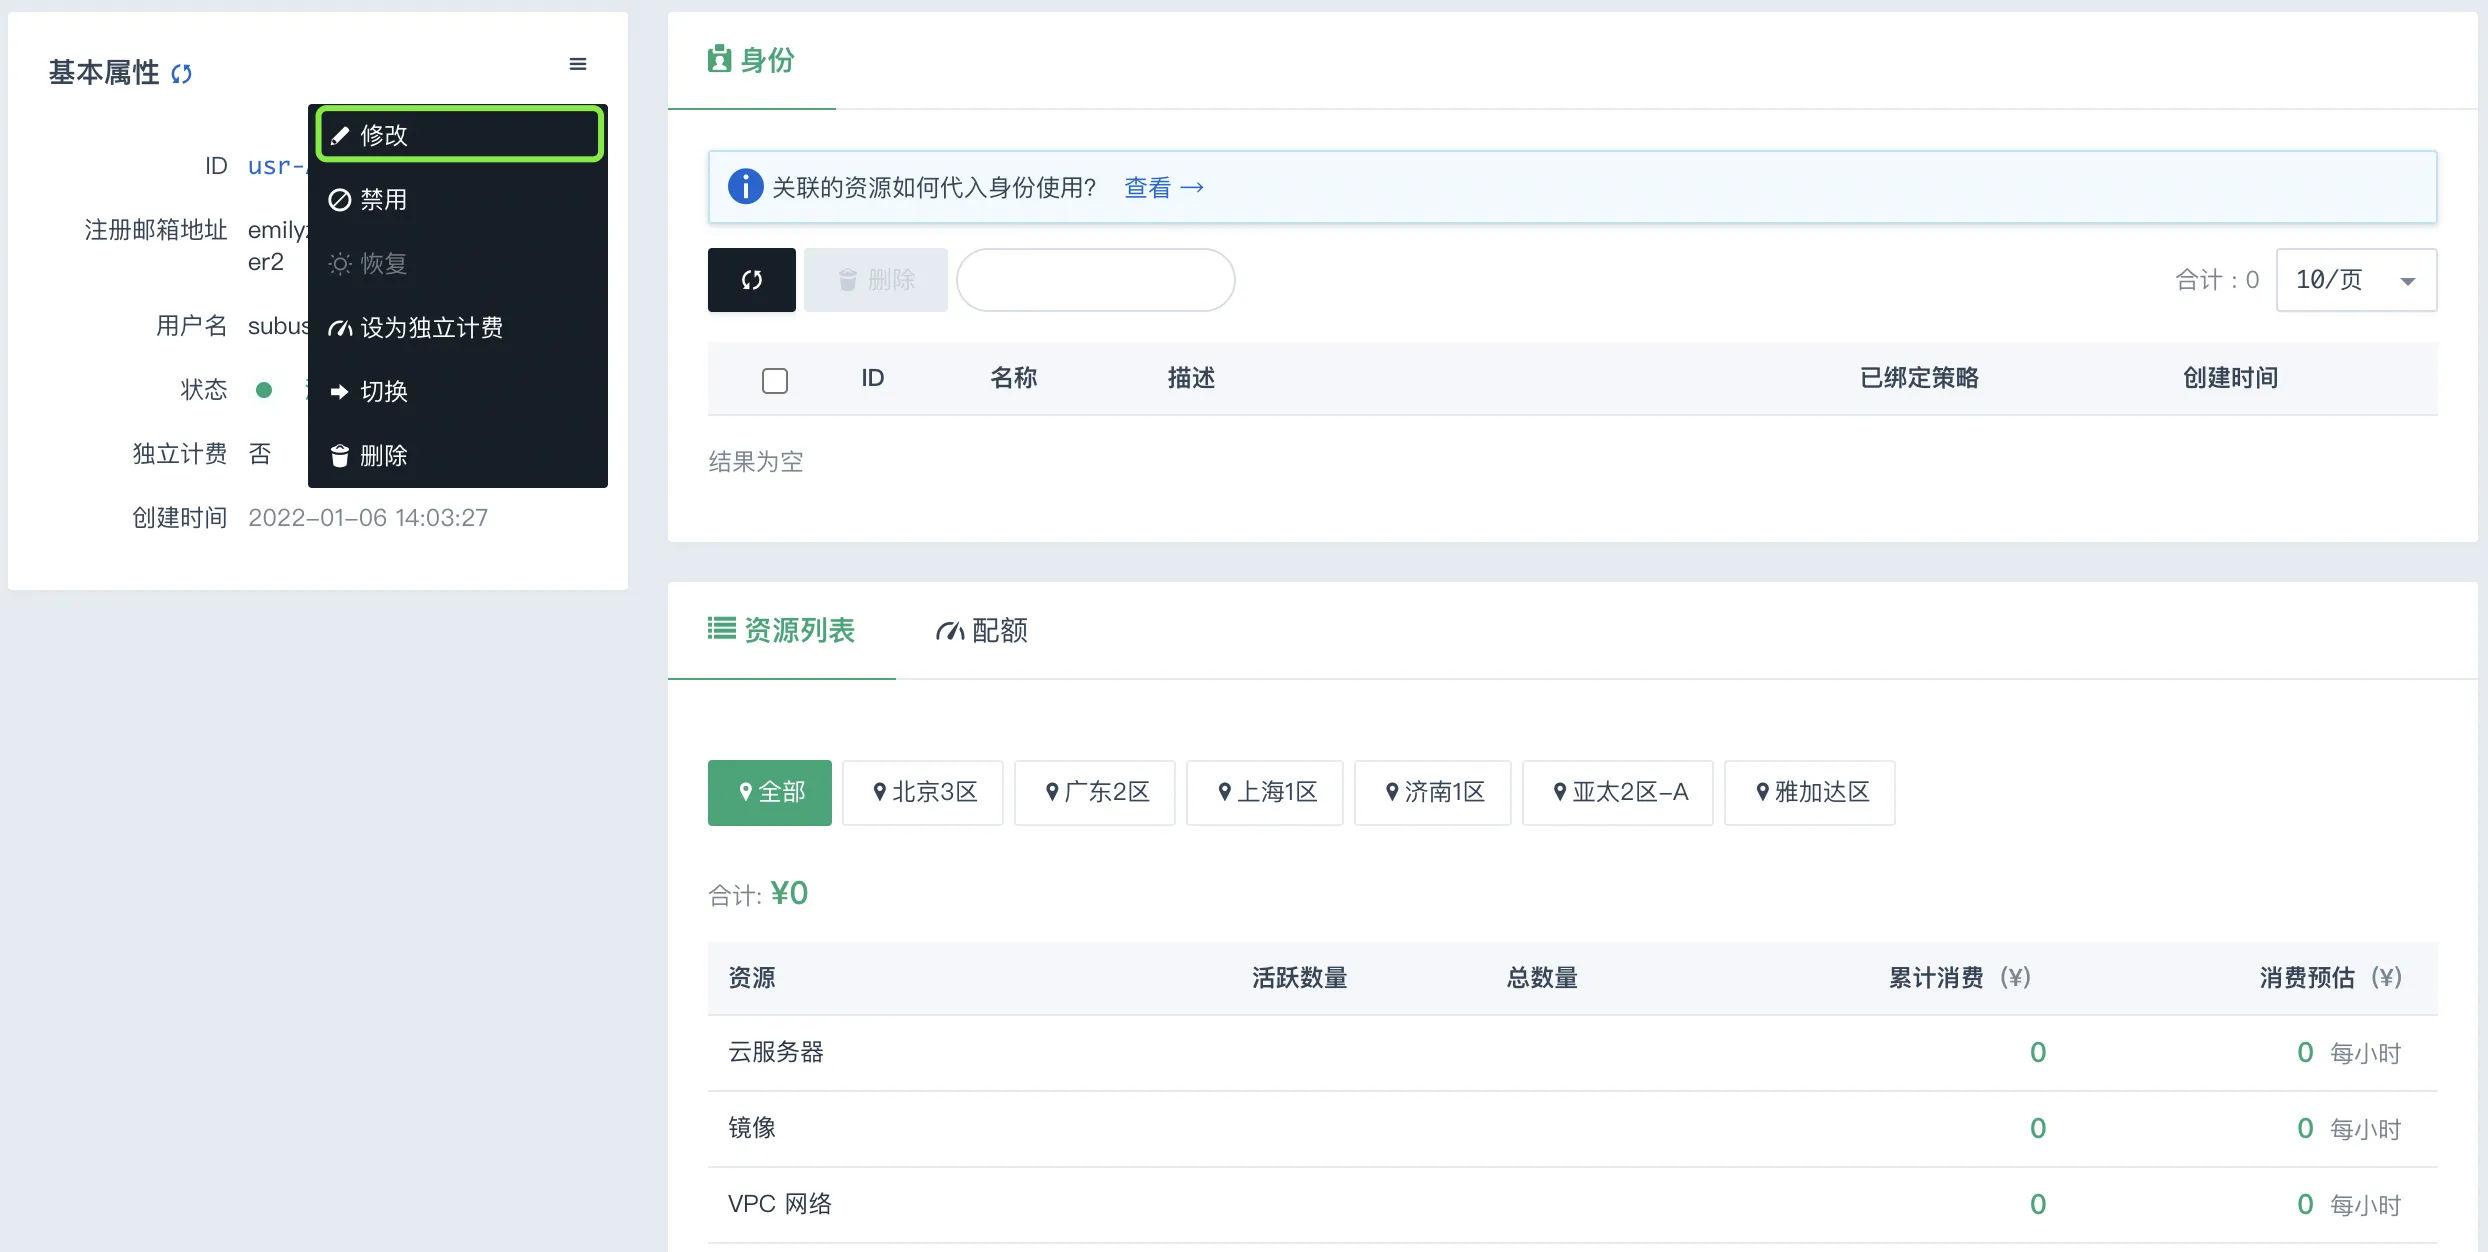This screenshot has height=1252, width=2488.
Task: Click the 结果为空 empty result text
Action: coord(756,461)
